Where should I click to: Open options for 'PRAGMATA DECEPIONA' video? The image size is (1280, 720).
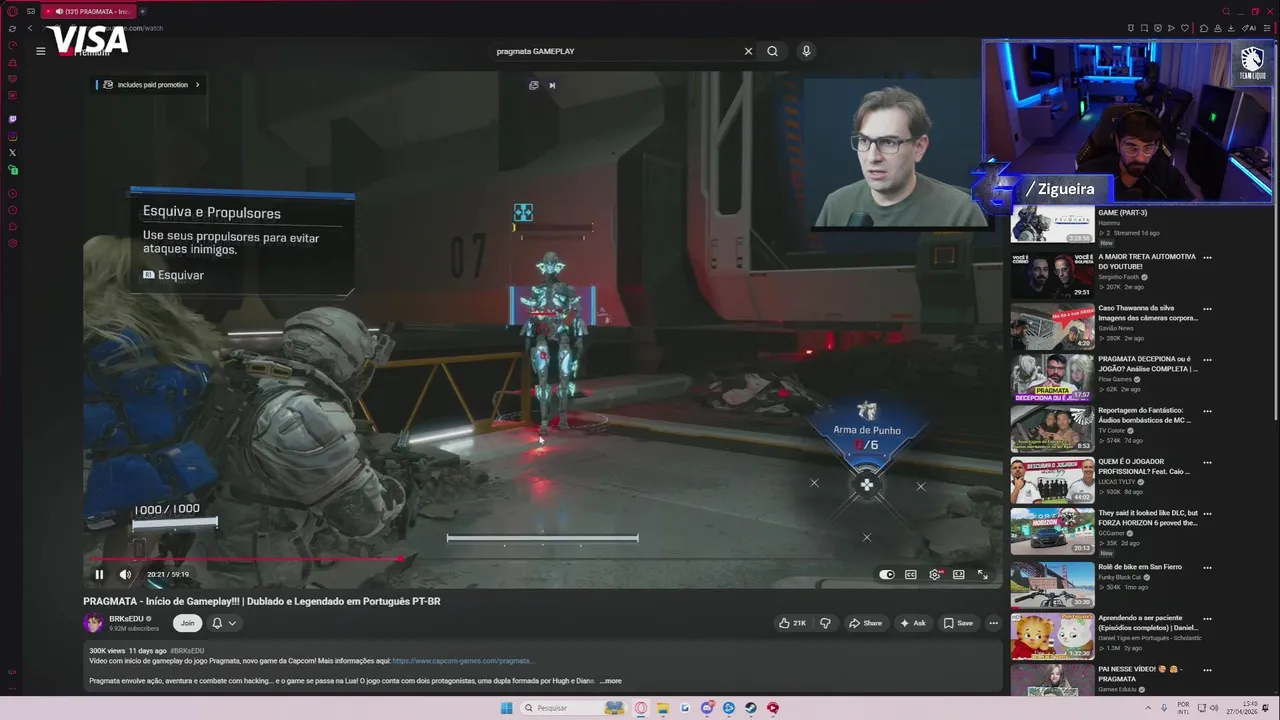tap(1207, 359)
